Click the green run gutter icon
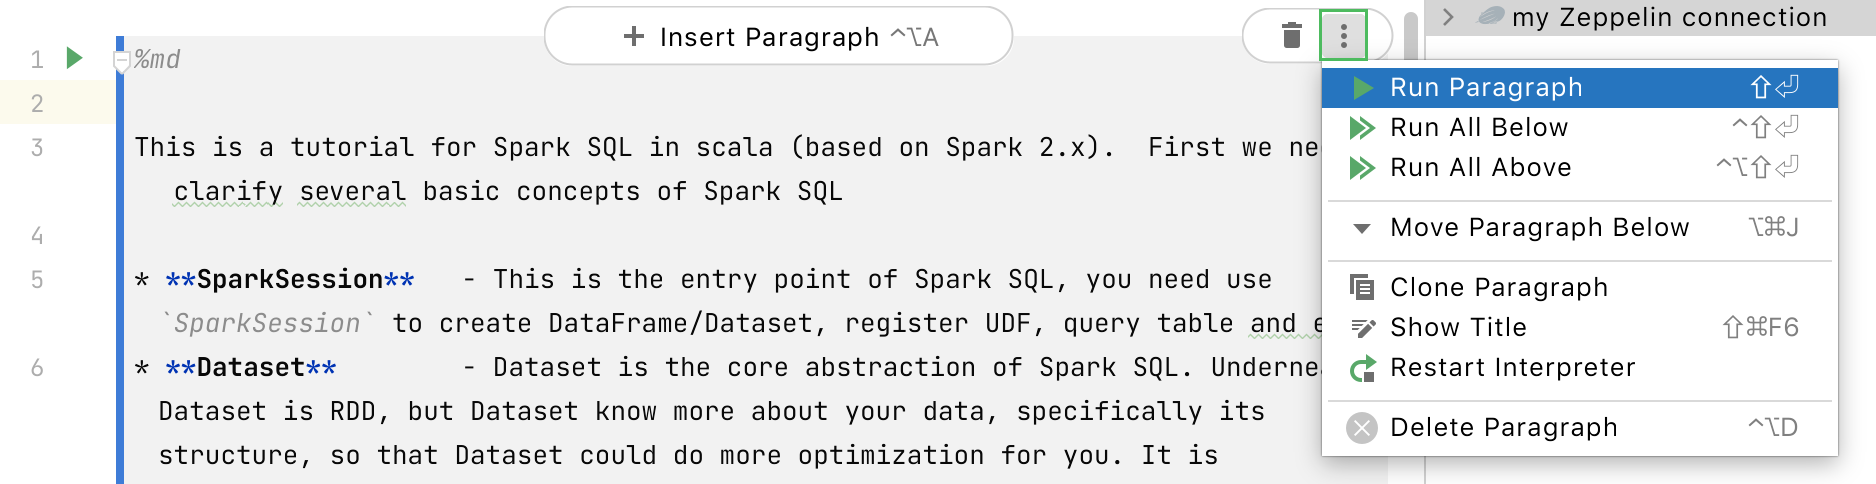The image size is (1876, 484). (x=74, y=58)
